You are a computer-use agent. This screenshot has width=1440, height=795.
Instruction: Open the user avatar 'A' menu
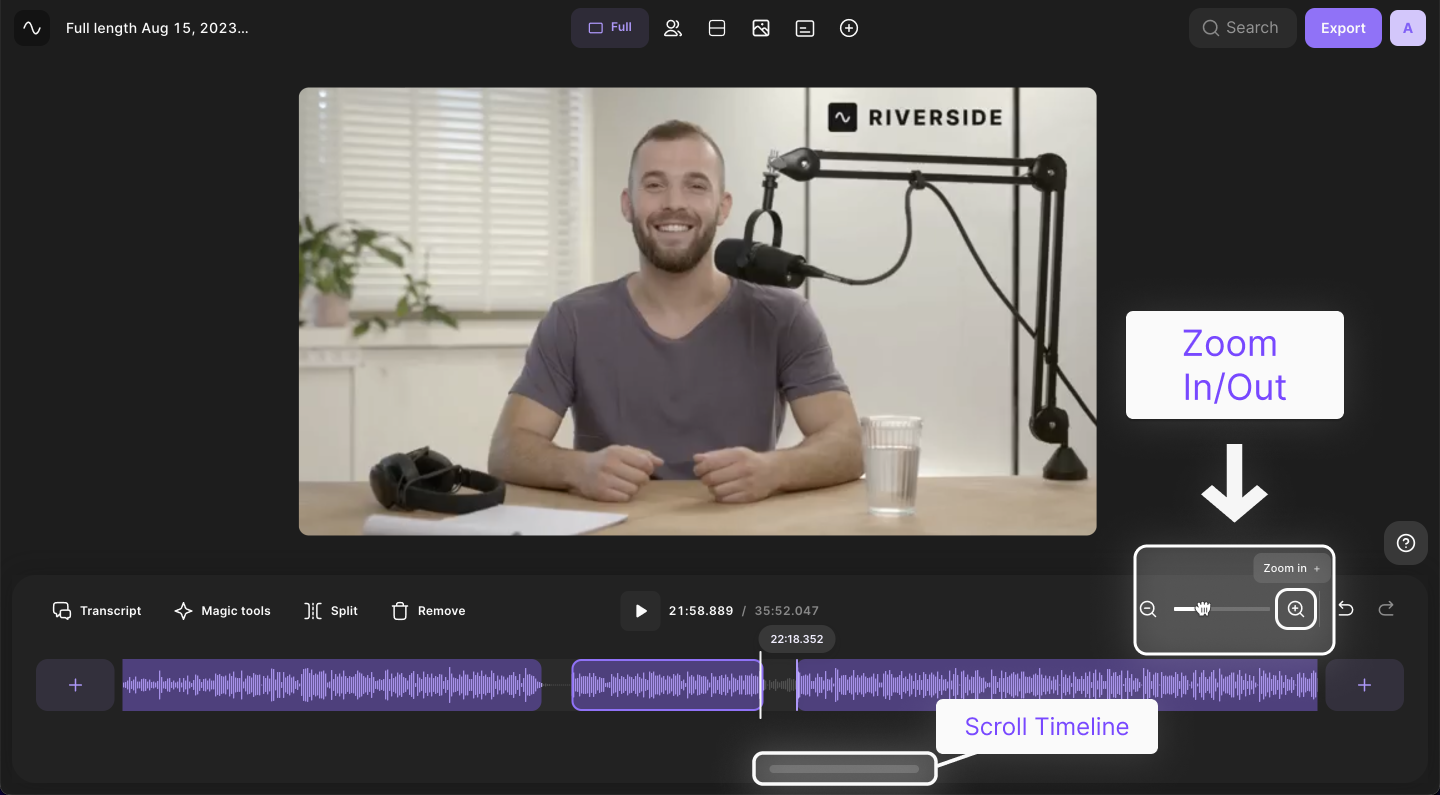(x=1408, y=28)
